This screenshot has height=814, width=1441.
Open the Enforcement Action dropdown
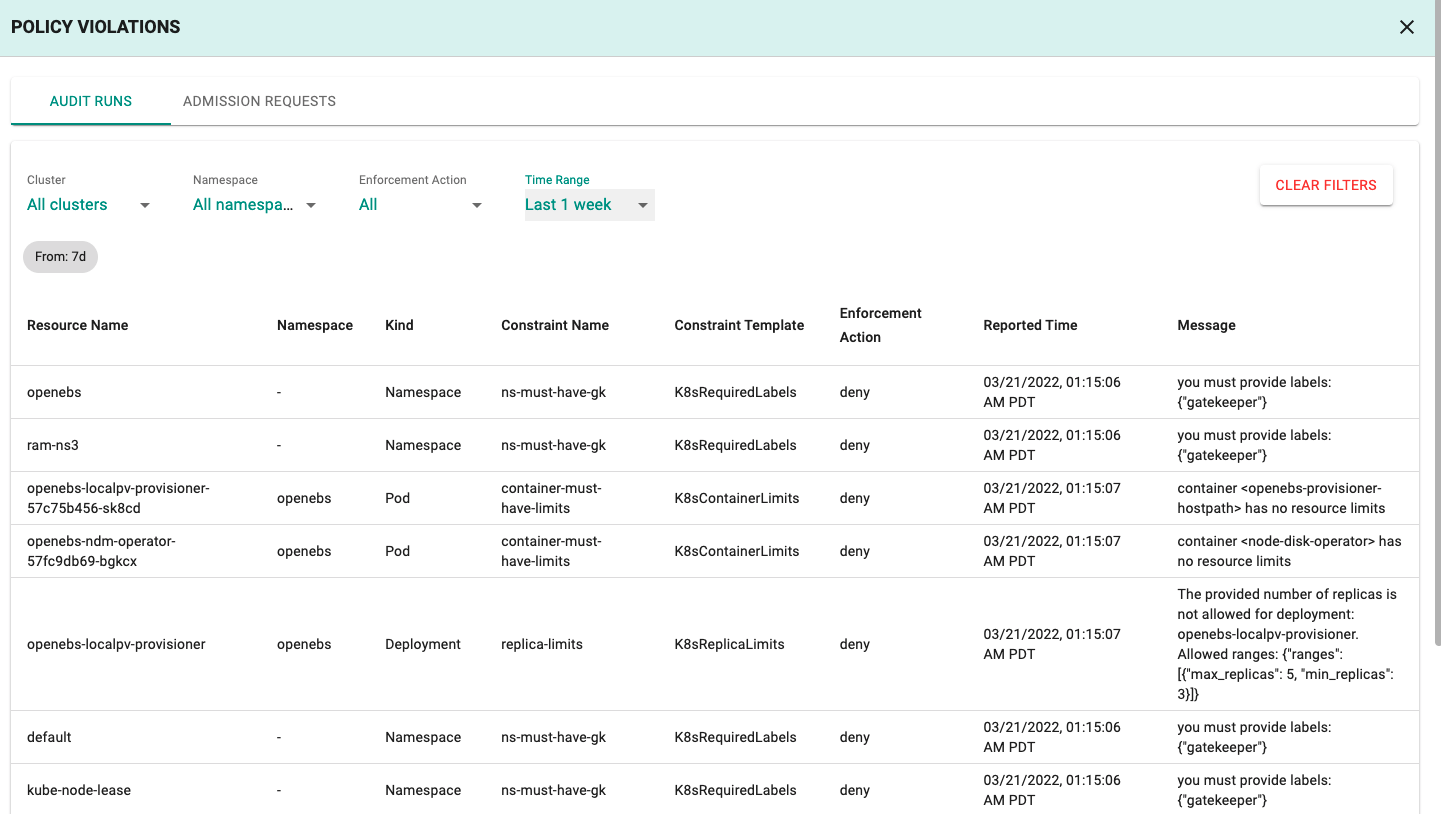click(421, 205)
